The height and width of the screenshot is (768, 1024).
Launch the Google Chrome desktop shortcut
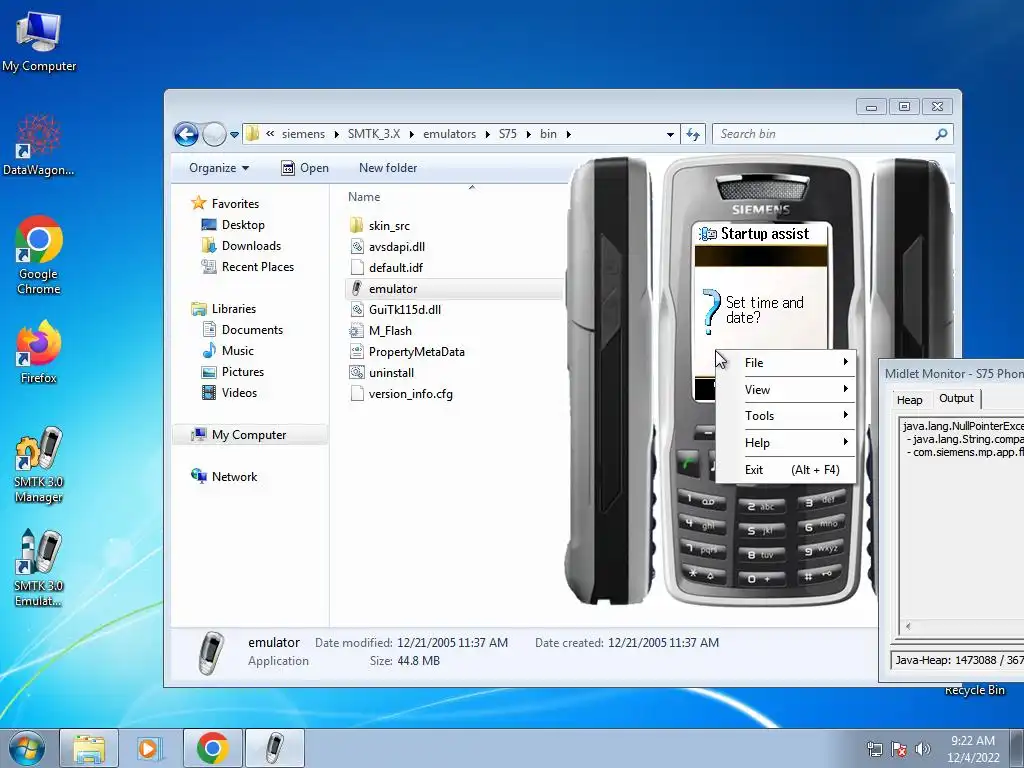39,255
